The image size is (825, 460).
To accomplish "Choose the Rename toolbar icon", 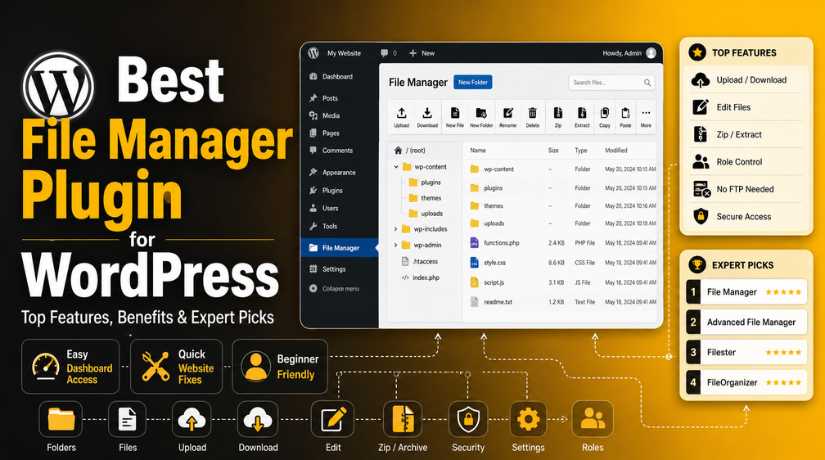I will 508,113.
